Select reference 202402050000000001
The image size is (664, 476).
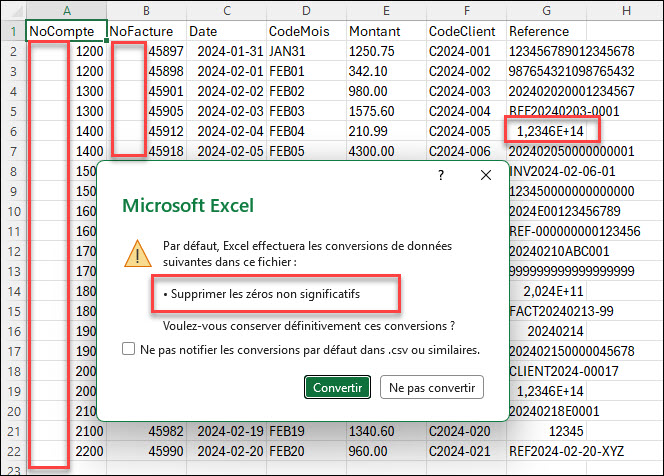point(571,151)
